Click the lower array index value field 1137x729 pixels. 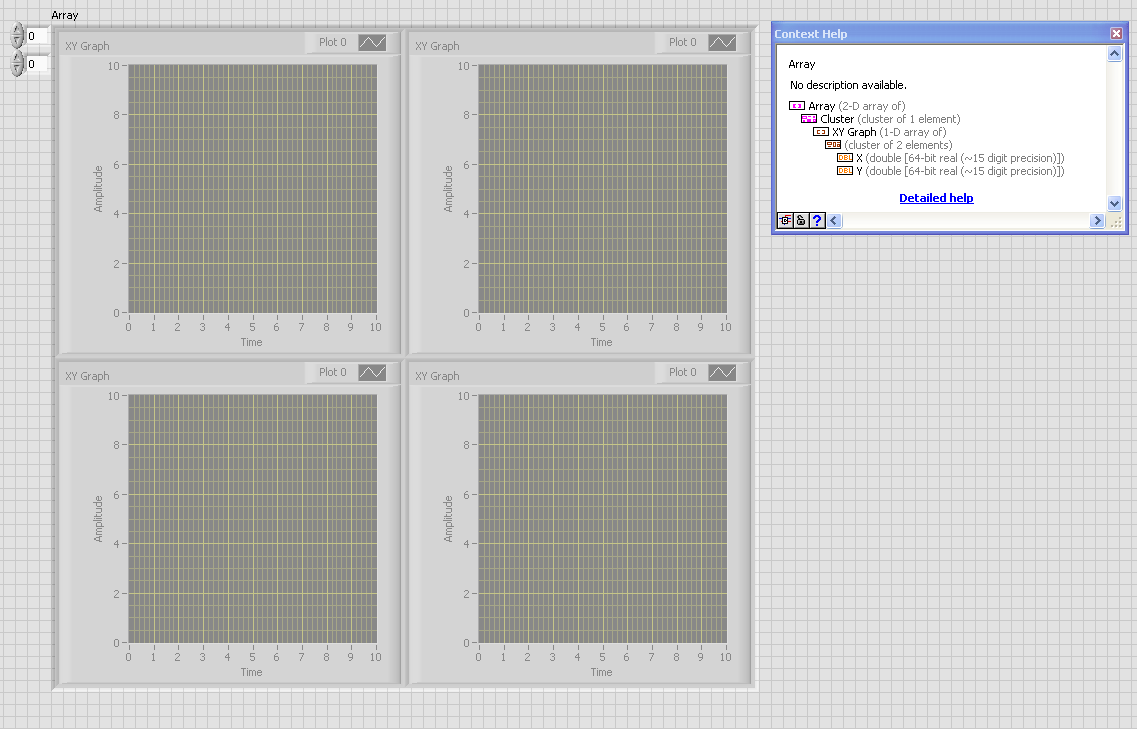[38, 64]
